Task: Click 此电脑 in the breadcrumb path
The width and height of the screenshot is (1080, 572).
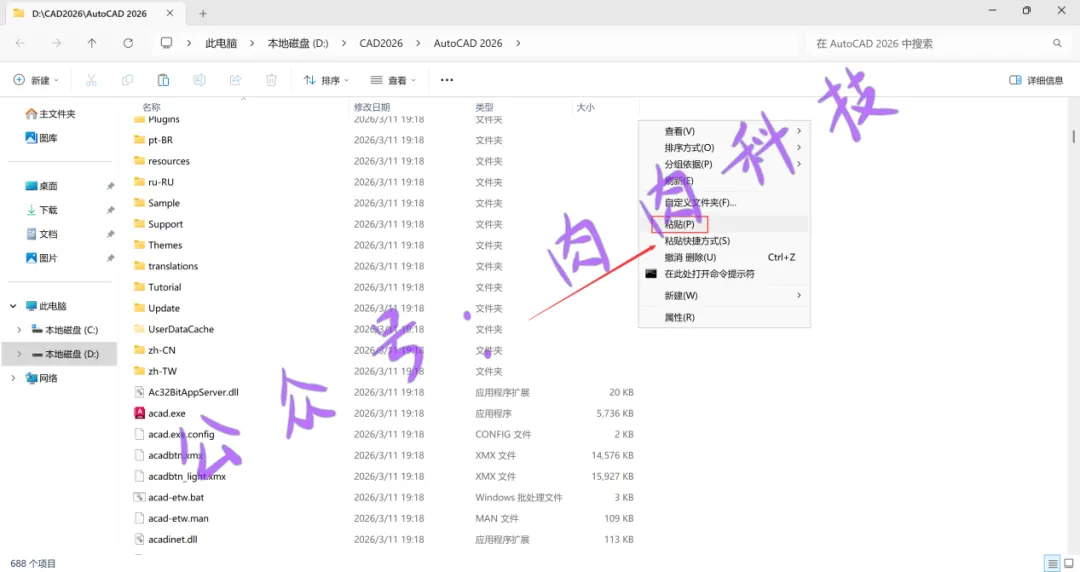Action: click(220, 43)
